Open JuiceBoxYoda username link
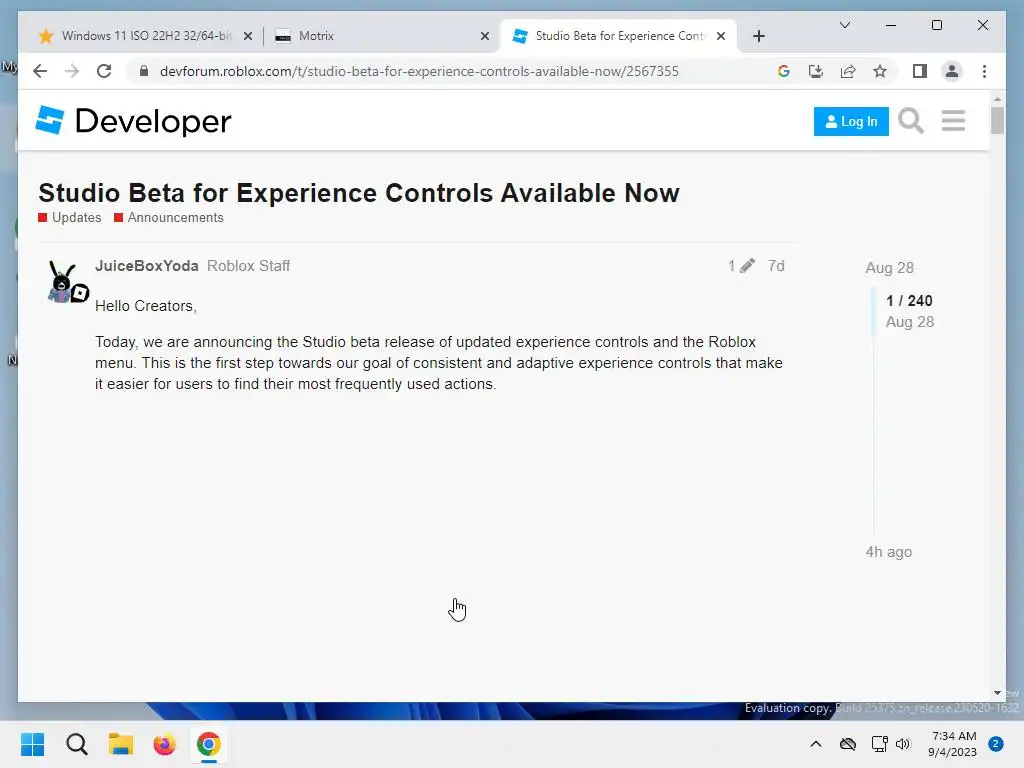 click(x=146, y=266)
